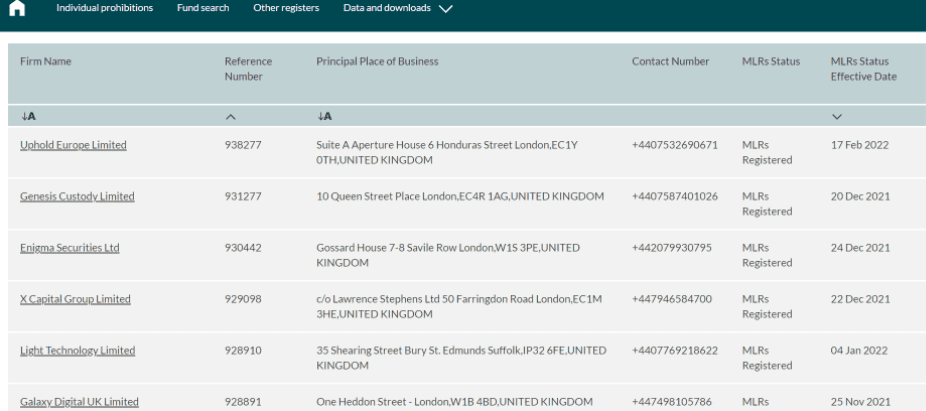Screen dimensions: 926x411
Task: Select the Firm Name column header
Action: [x=45, y=61]
